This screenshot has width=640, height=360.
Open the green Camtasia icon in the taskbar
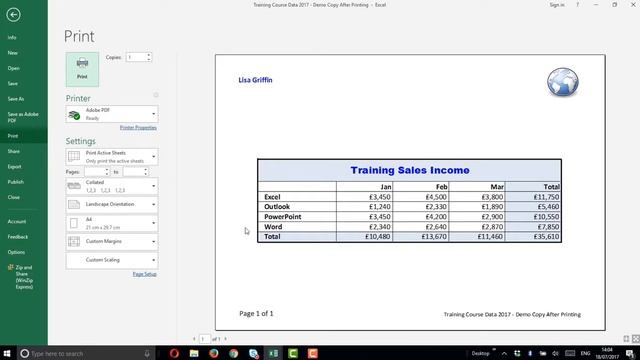pyautogui.click(x=293, y=353)
